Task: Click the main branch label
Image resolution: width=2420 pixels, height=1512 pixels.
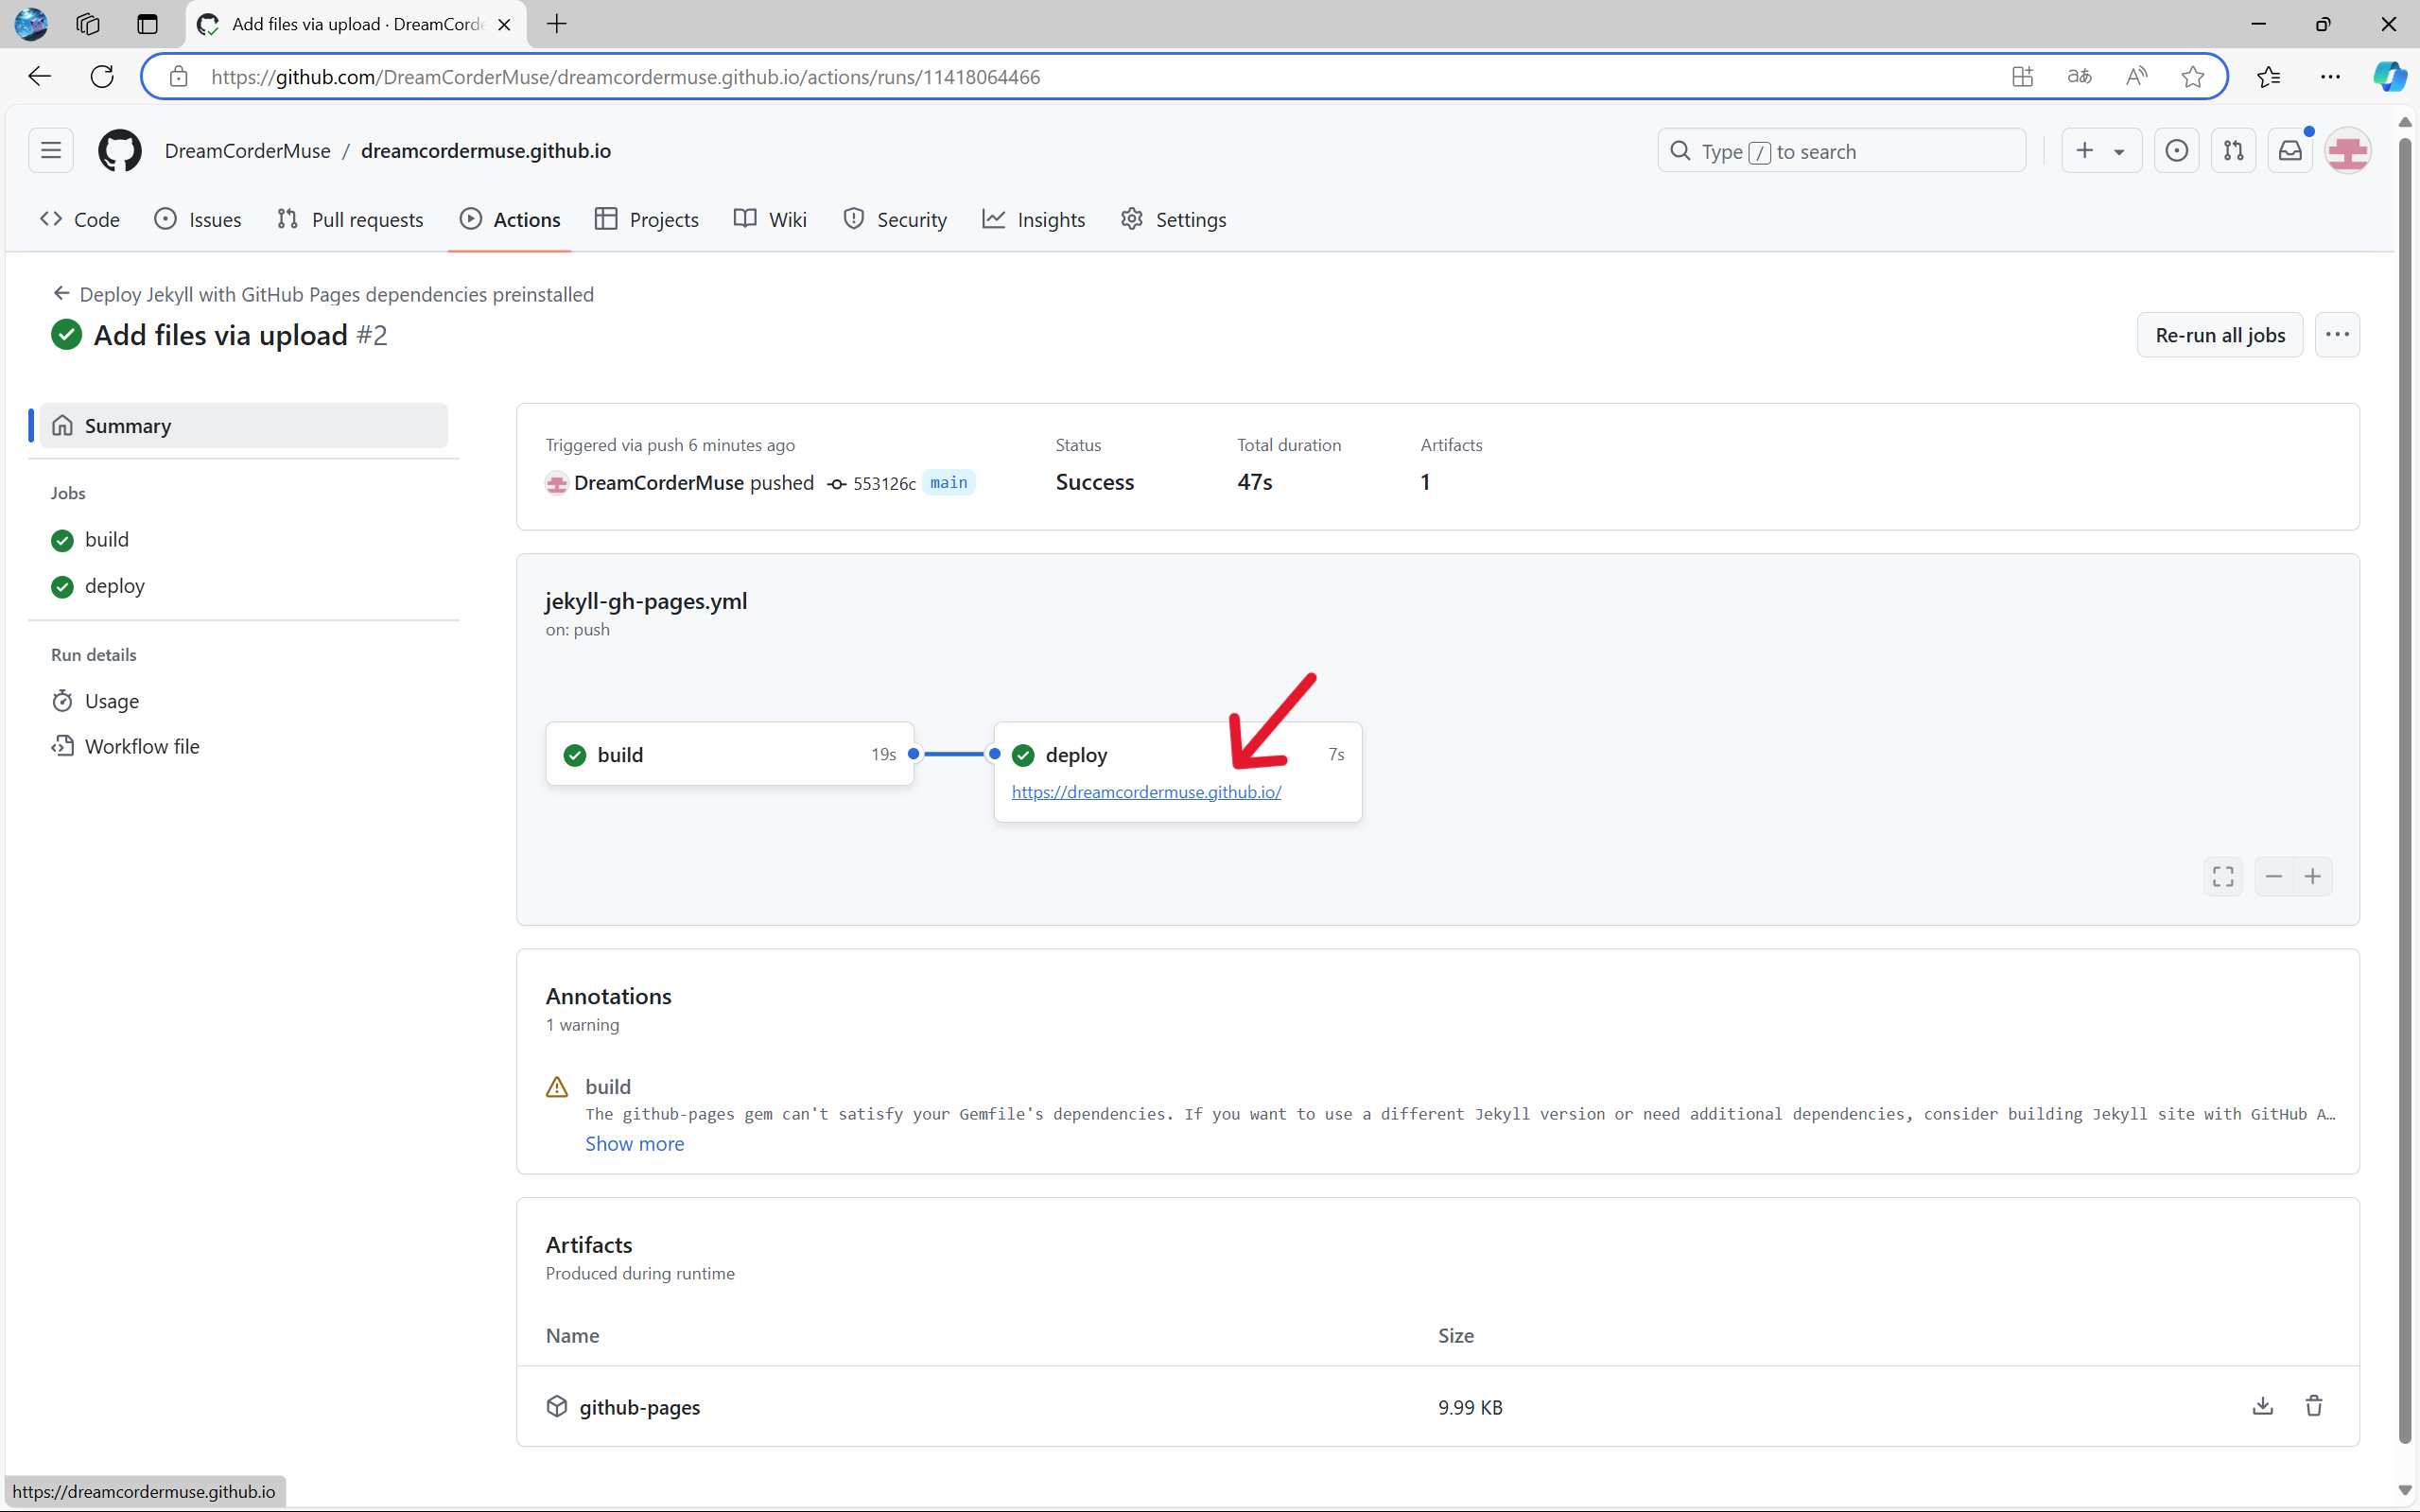Action: (x=948, y=483)
